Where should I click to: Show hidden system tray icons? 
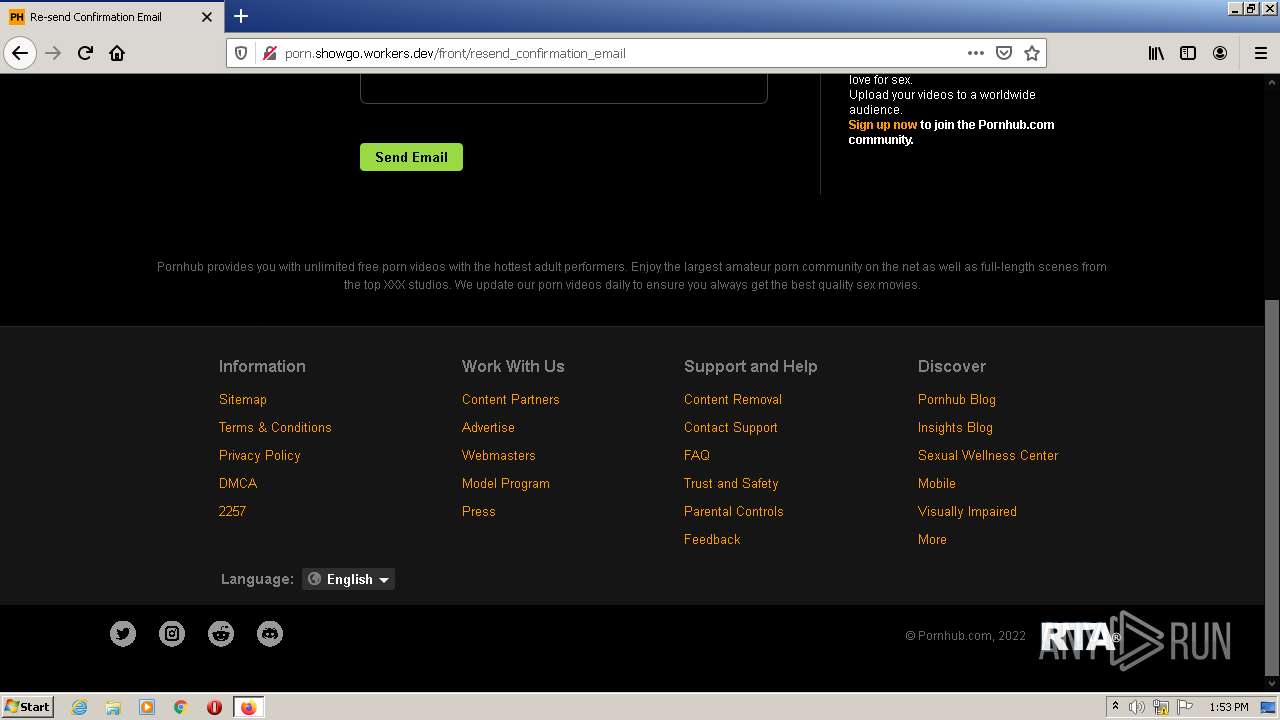click(x=1115, y=707)
